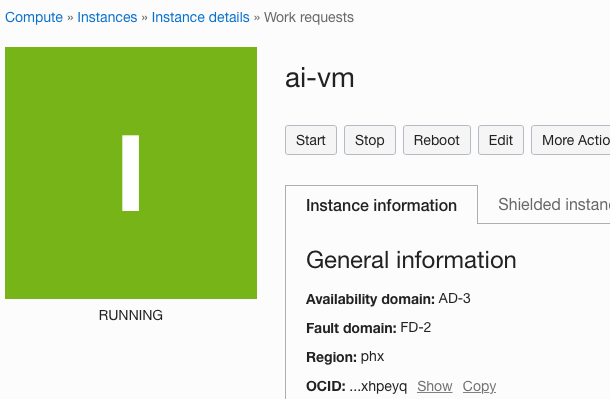Select the Instance information tab
The width and height of the screenshot is (610, 399).
point(381,205)
